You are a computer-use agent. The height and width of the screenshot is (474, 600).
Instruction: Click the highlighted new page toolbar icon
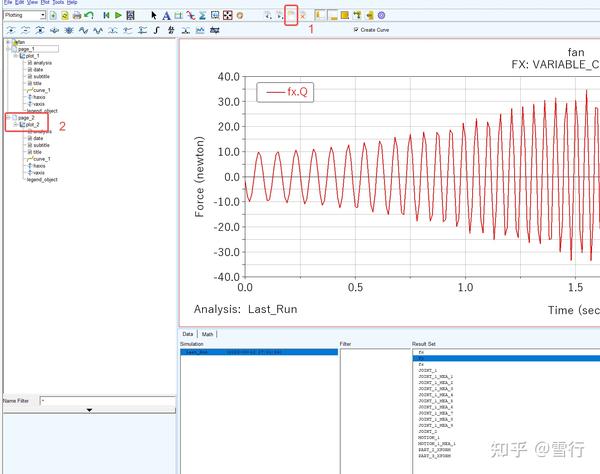pos(291,15)
